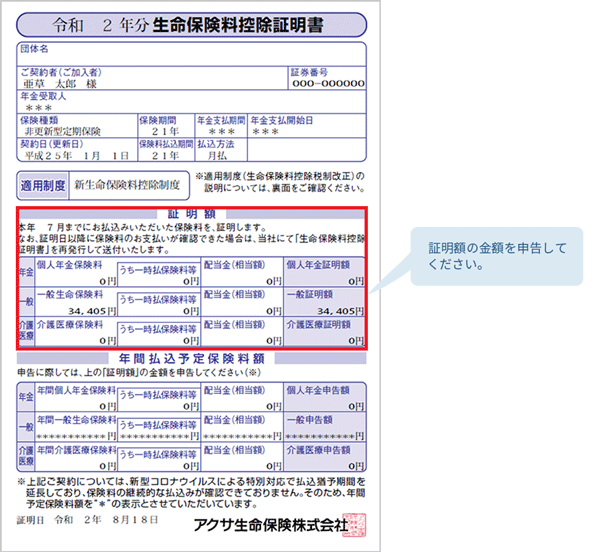Image resolution: width=610 pixels, height=552 pixels.
Task: Click the 介護医療申告額 label
Action: pyautogui.click(x=319, y=450)
